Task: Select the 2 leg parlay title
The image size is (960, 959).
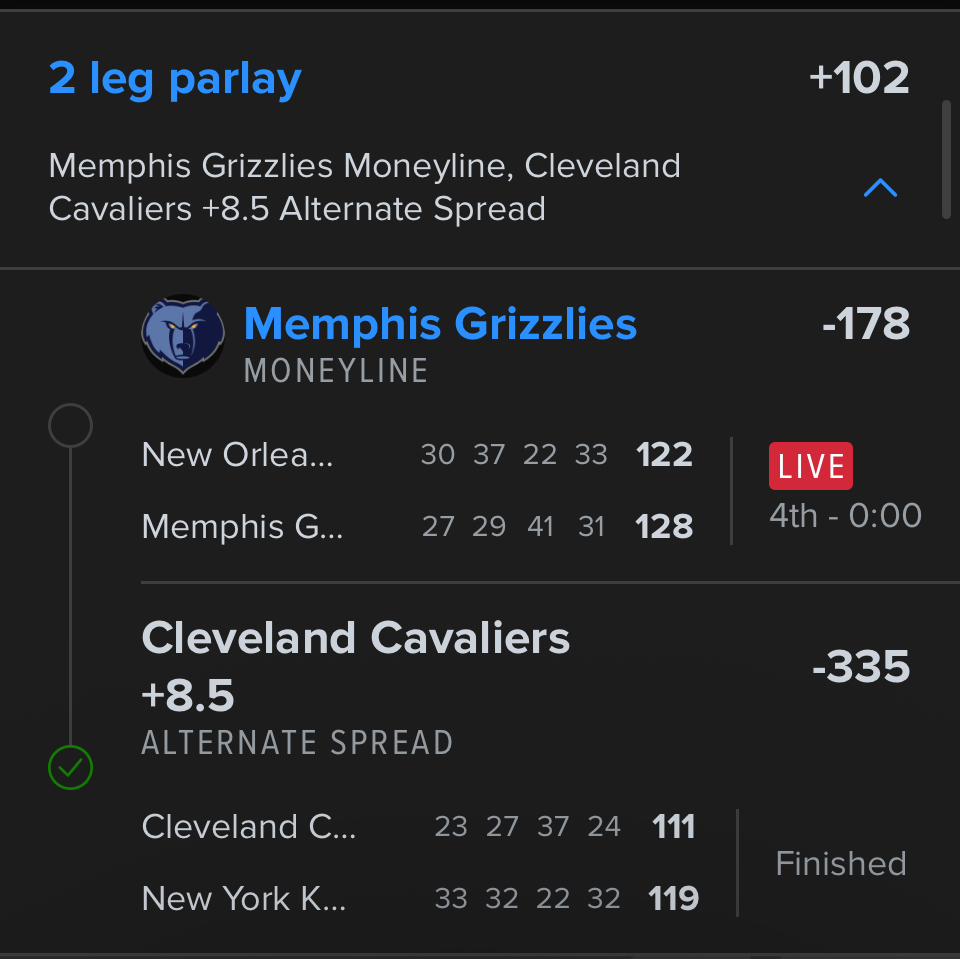Action: (x=175, y=78)
